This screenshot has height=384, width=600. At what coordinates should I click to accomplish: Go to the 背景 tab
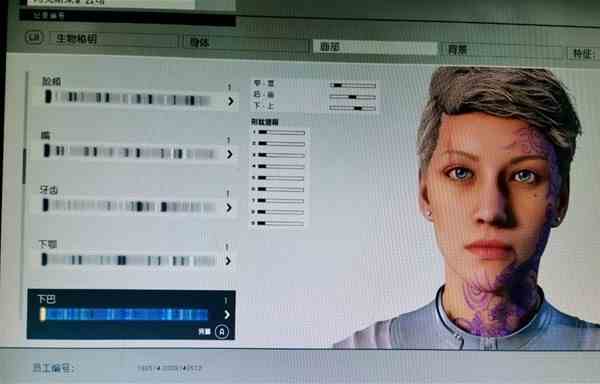(x=502, y=50)
